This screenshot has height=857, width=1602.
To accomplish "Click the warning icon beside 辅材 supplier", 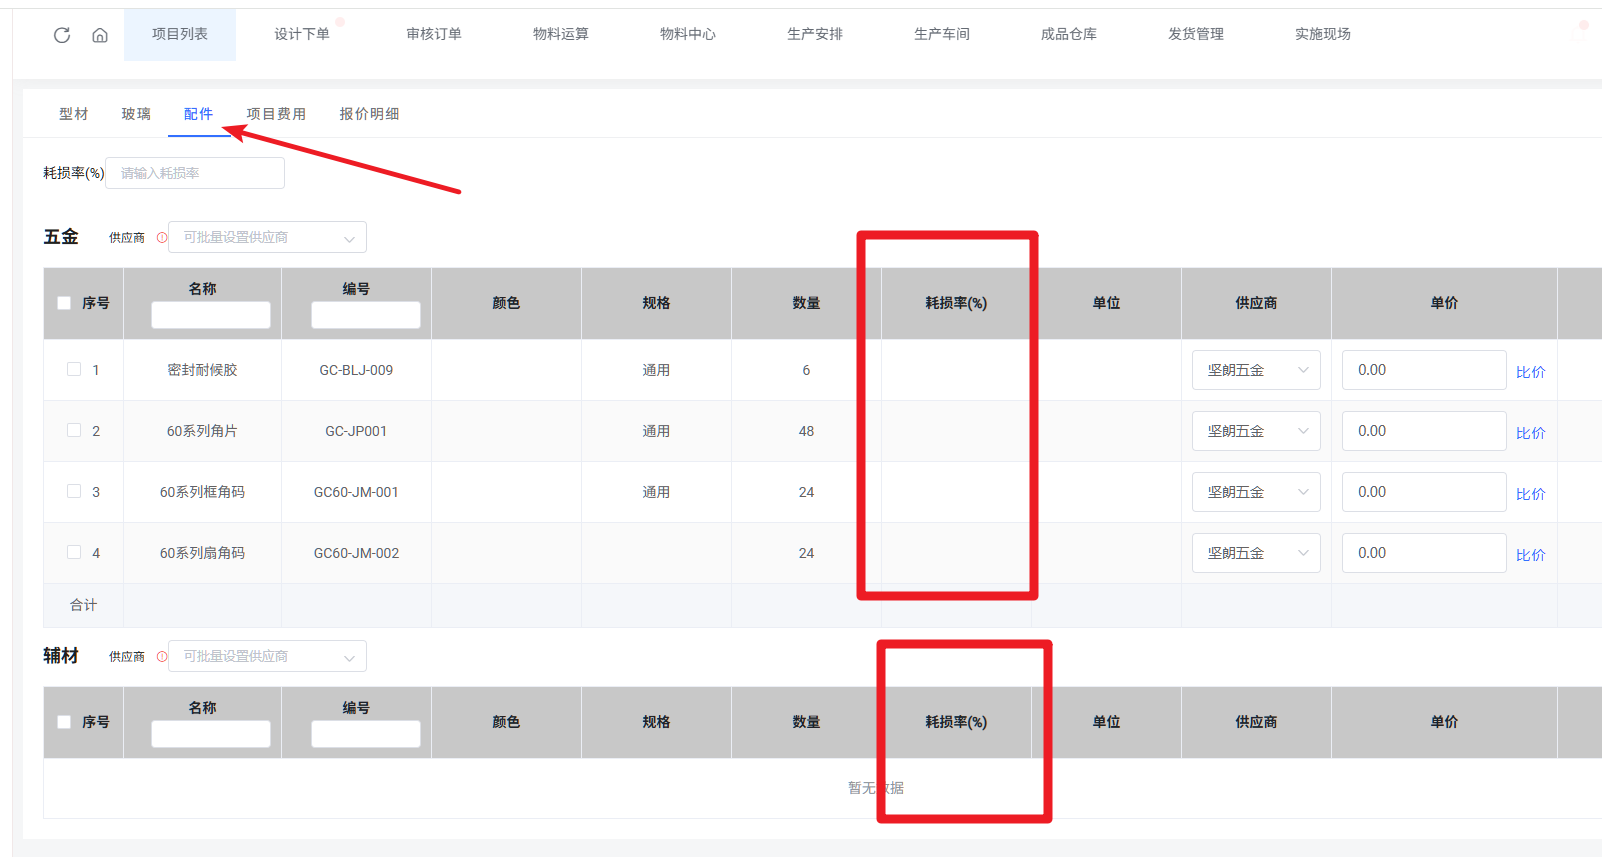I will (x=162, y=657).
